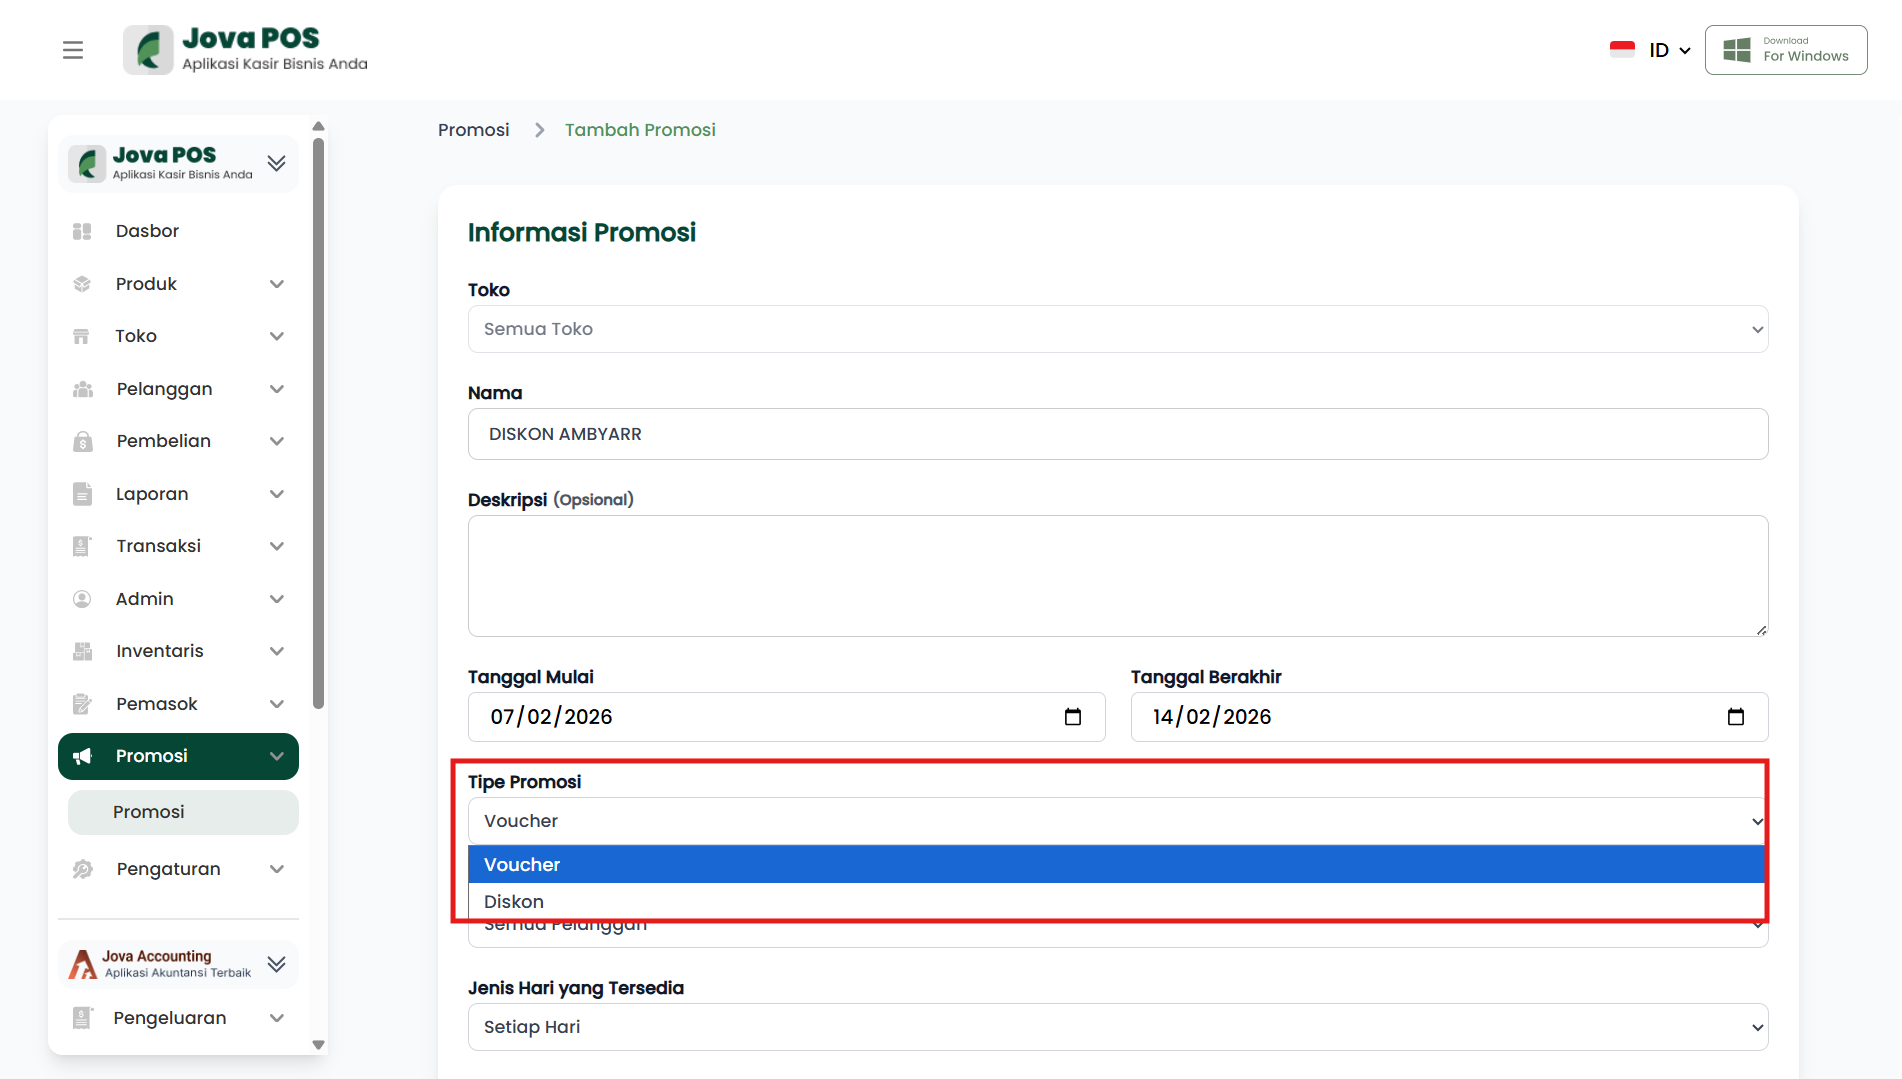
Task: Open calendar picker for Tanggal Berakhir
Action: click(x=1735, y=717)
